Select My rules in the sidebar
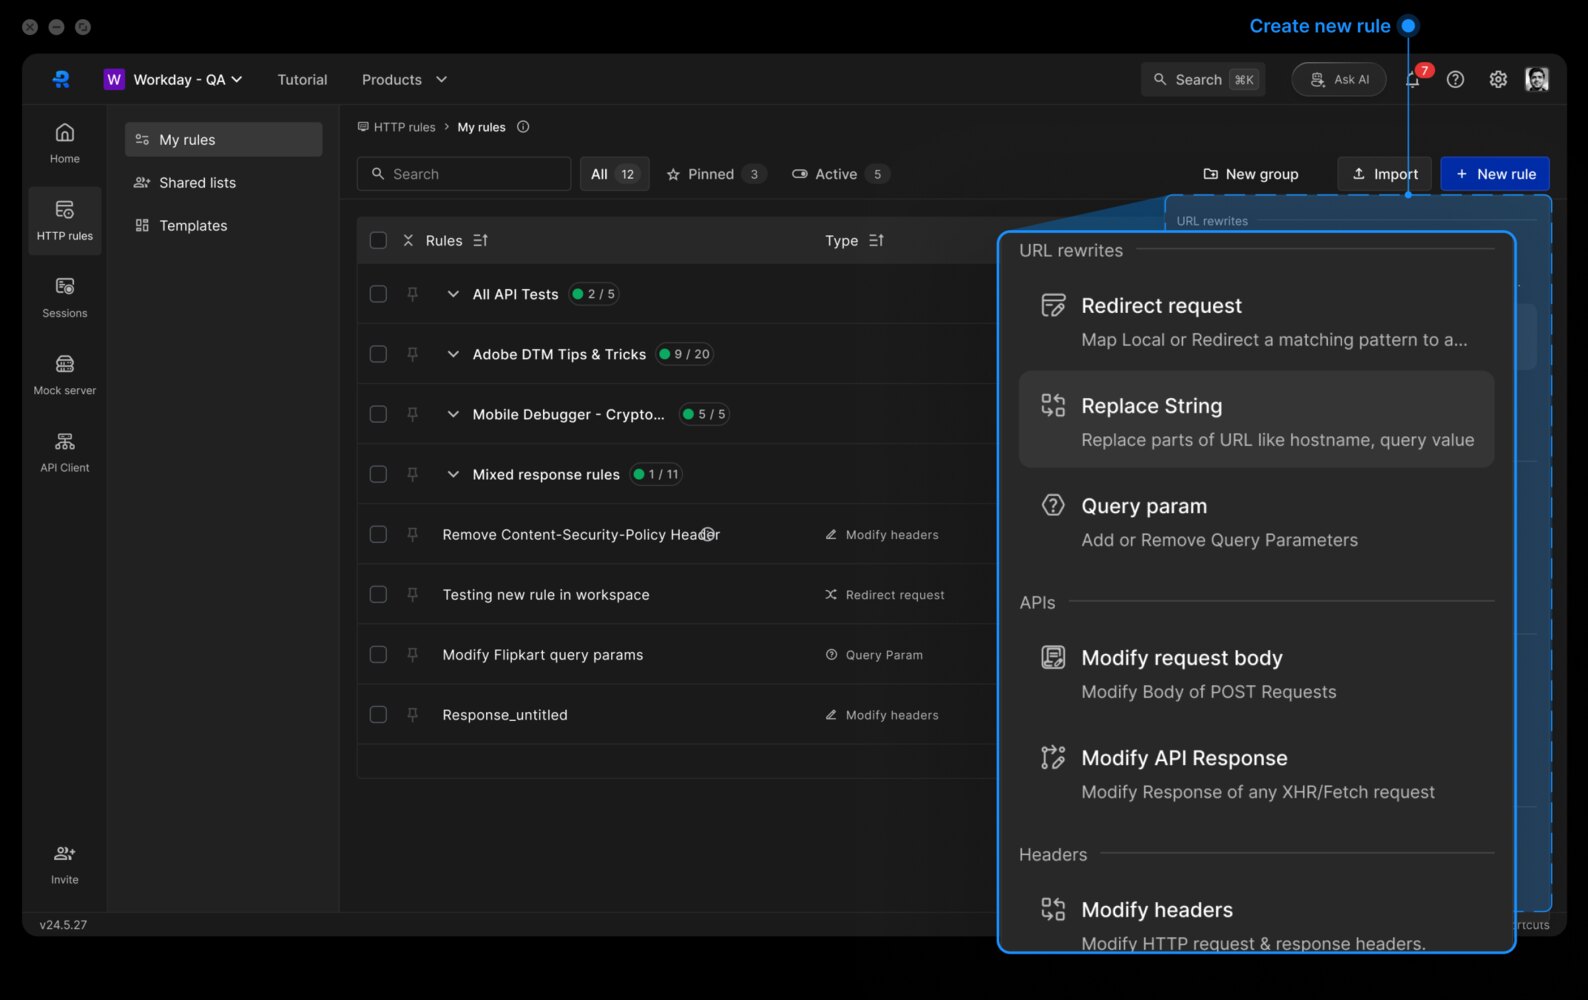The height and width of the screenshot is (1000, 1588). pos(223,139)
